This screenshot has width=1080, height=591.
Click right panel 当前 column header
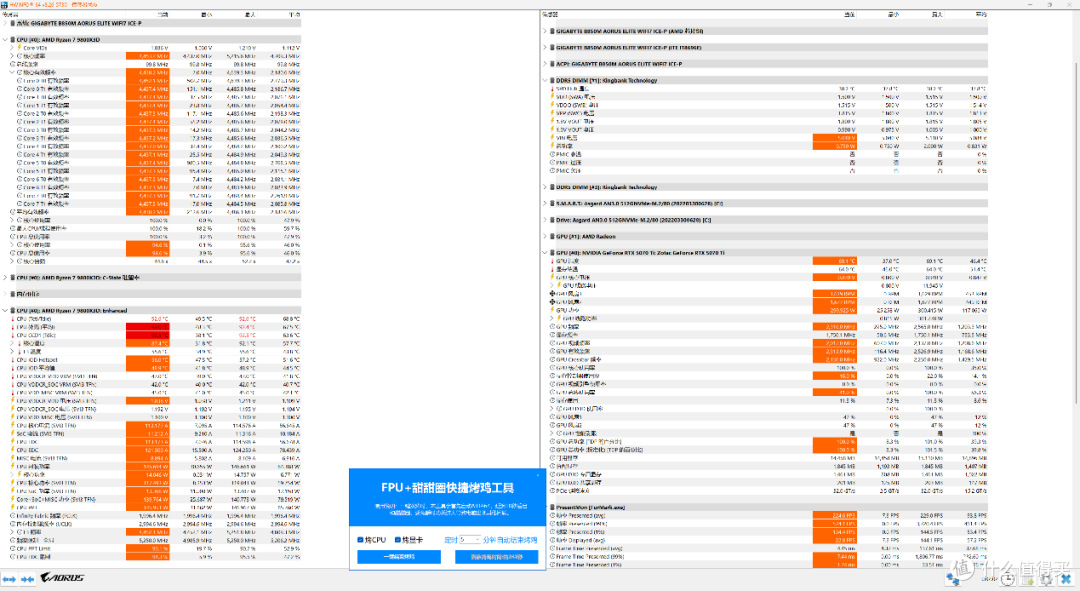(x=849, y=14)
